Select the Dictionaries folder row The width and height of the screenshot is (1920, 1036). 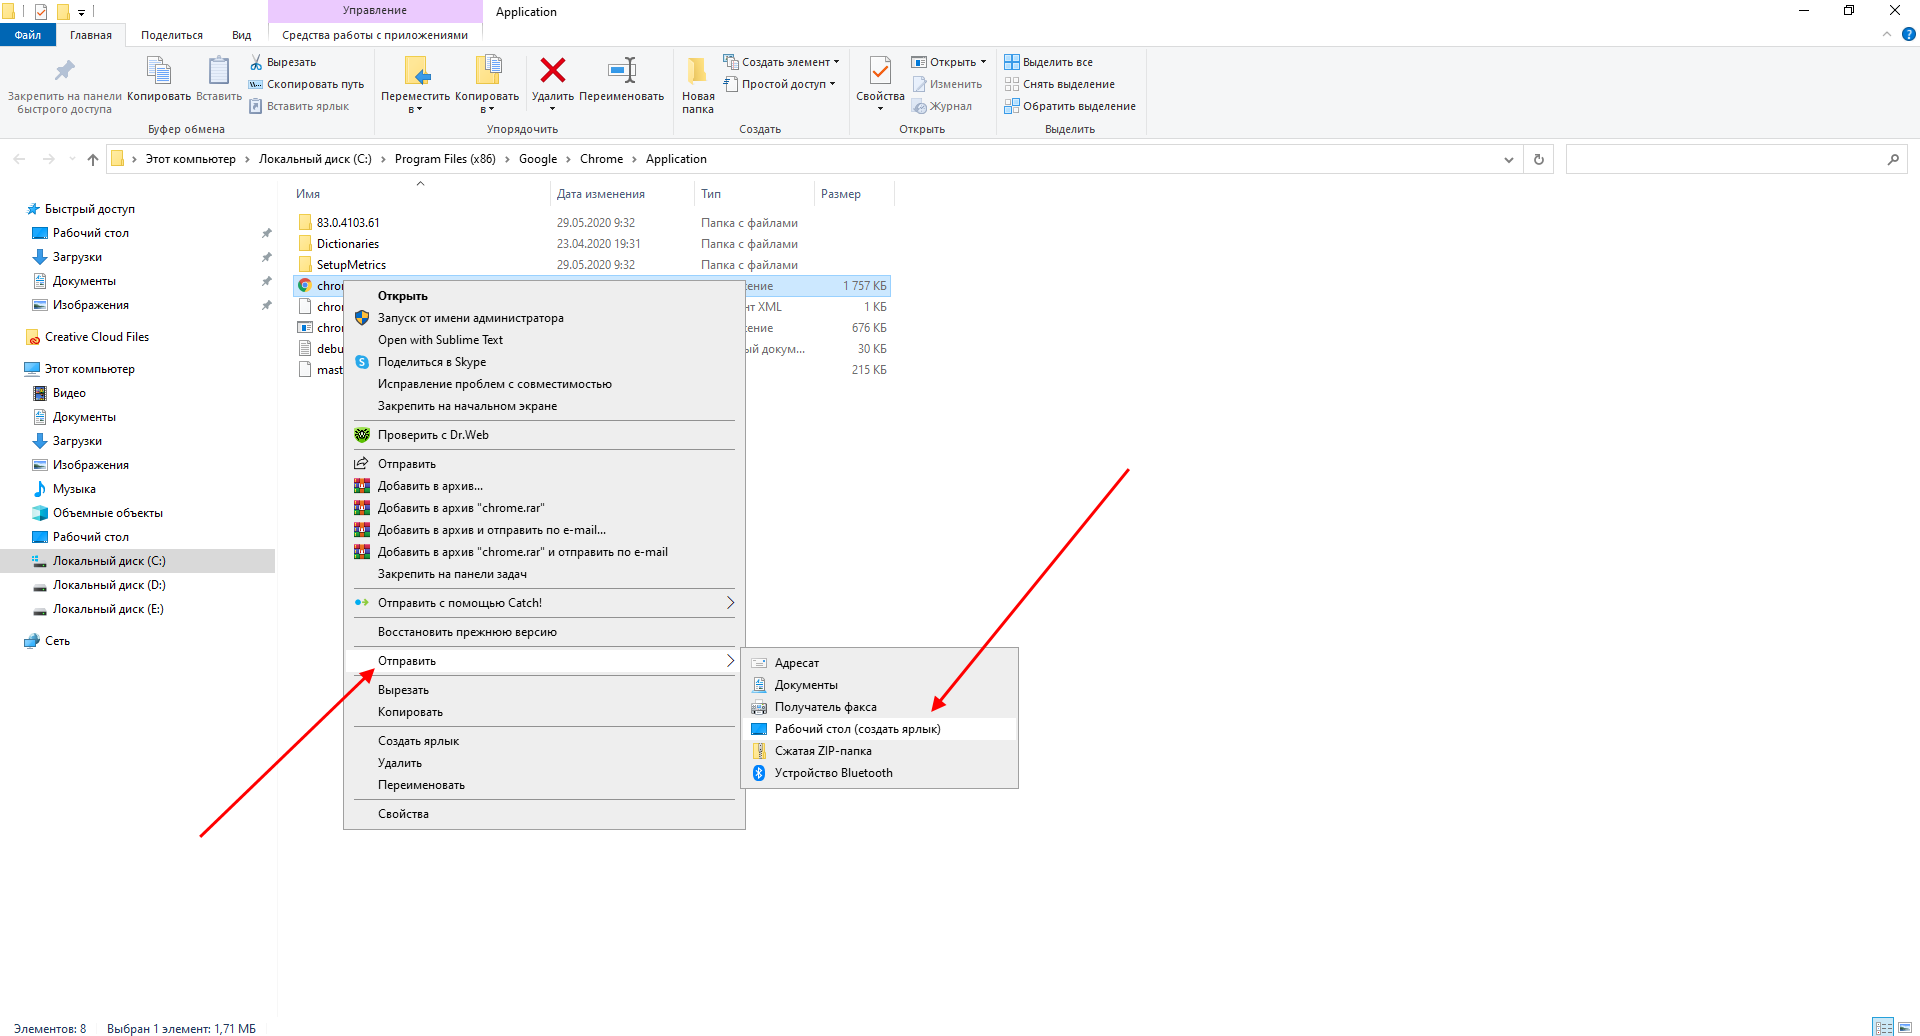tap(592, 244)
